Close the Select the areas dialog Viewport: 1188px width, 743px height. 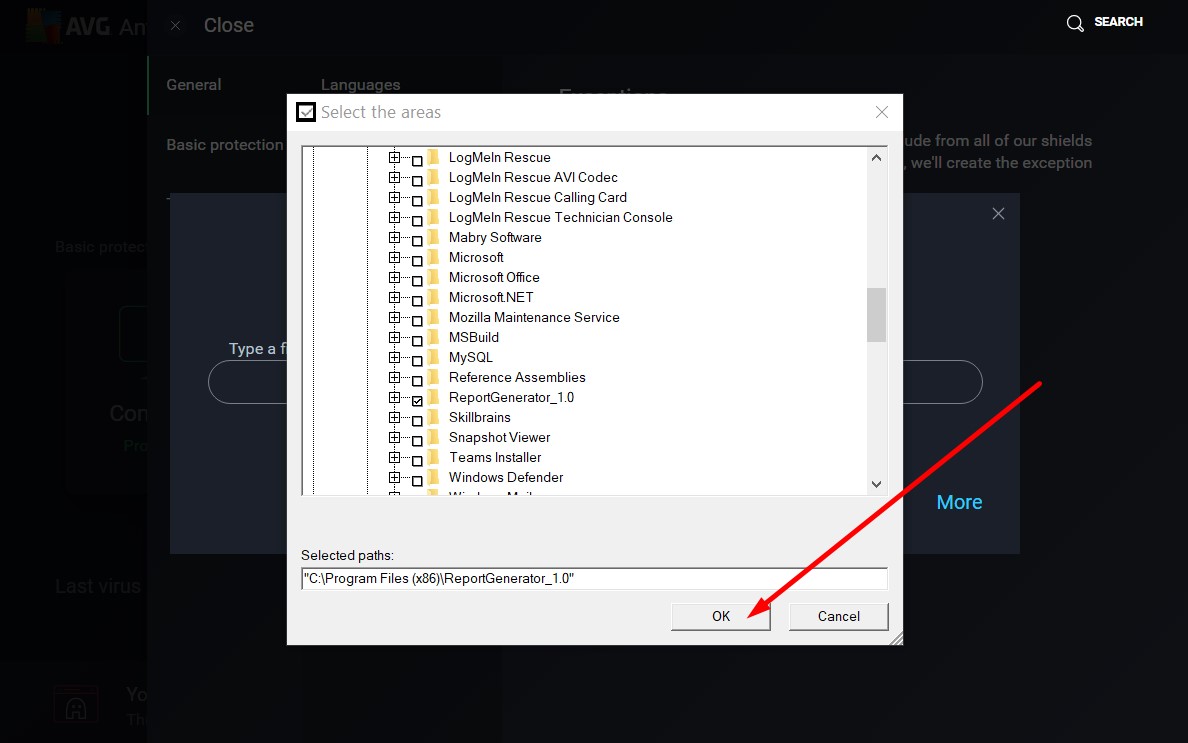coord(882,112)
